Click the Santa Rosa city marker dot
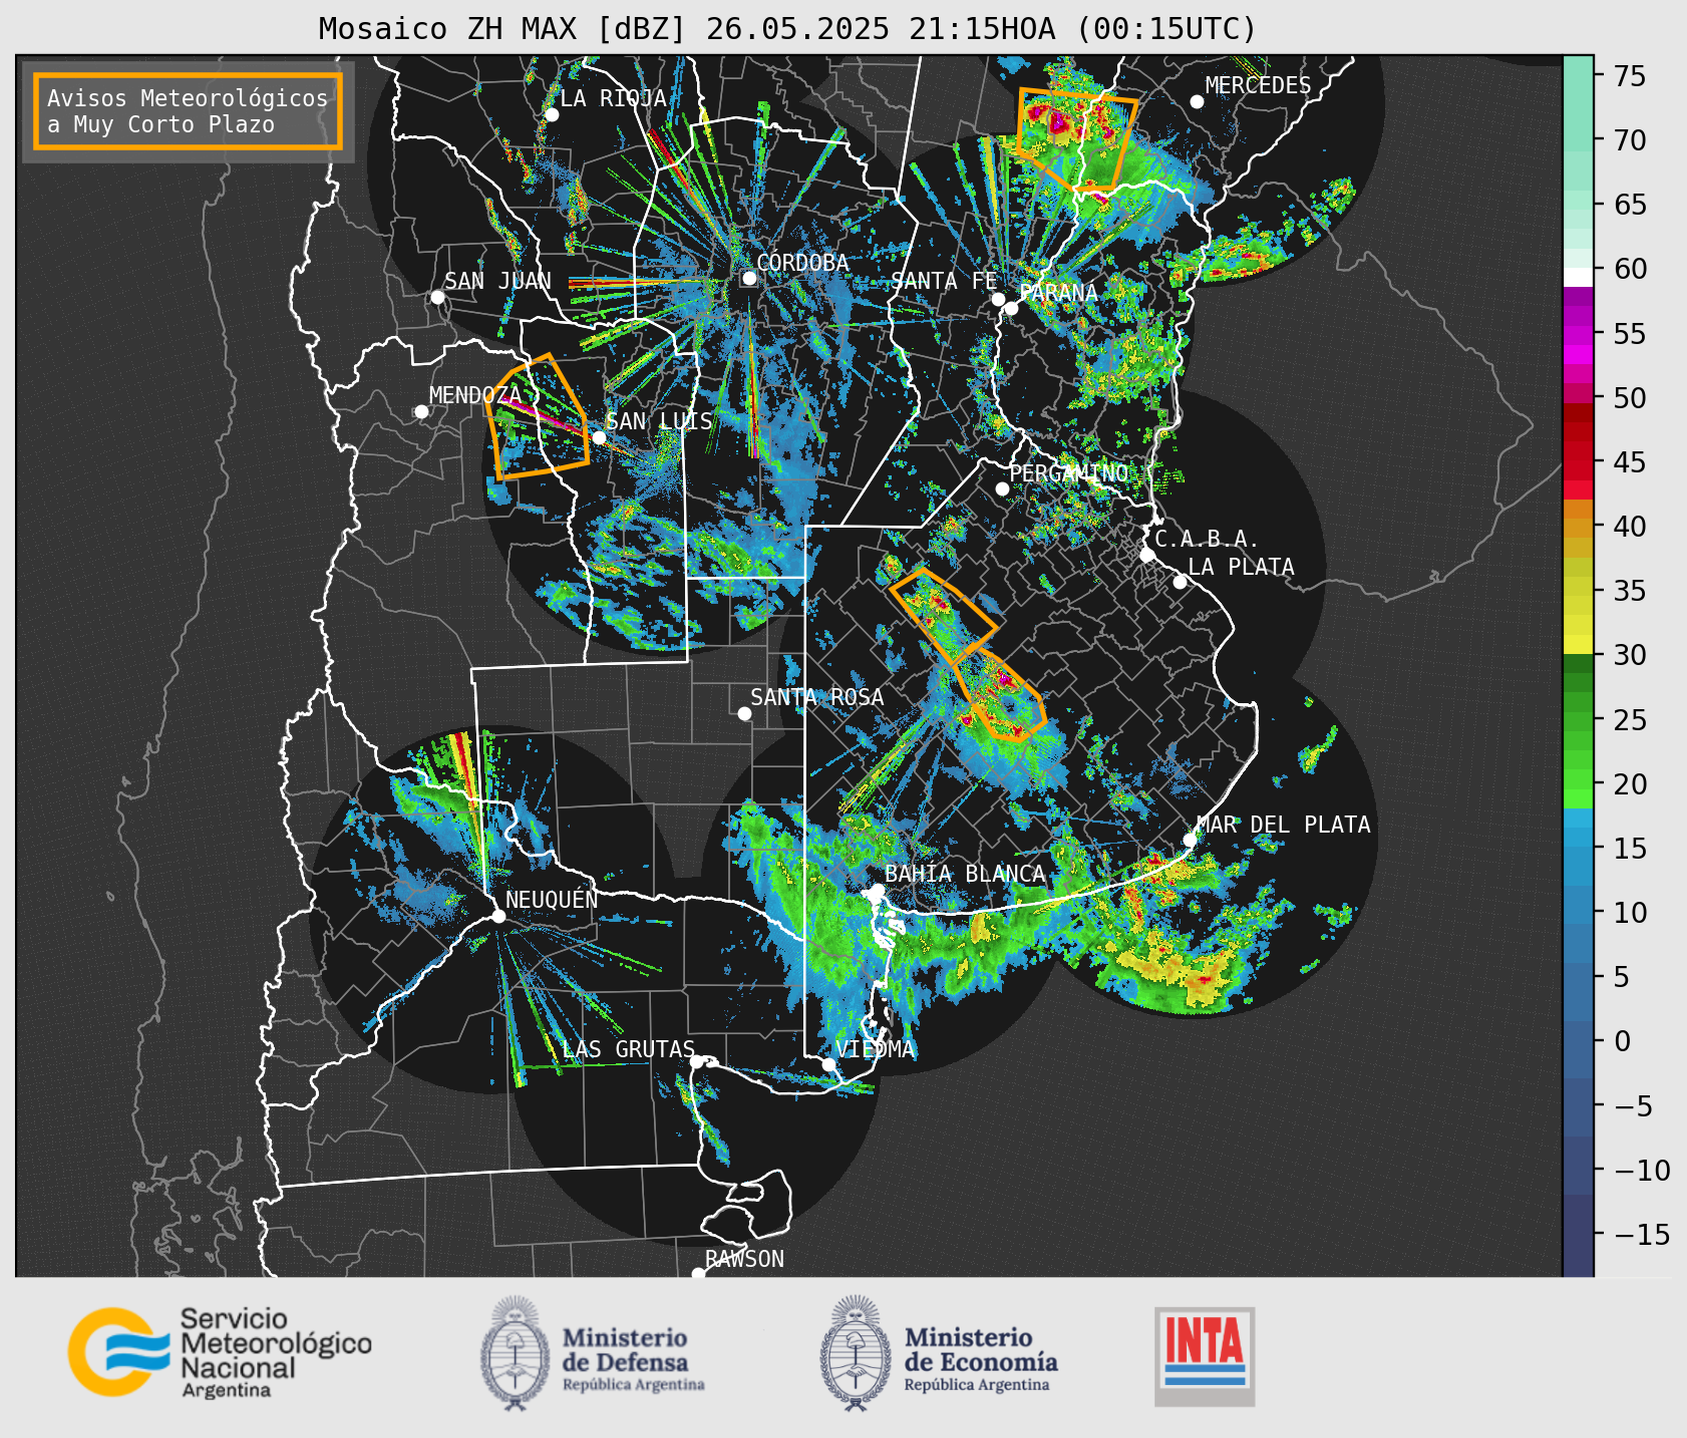 coord(744,713)
